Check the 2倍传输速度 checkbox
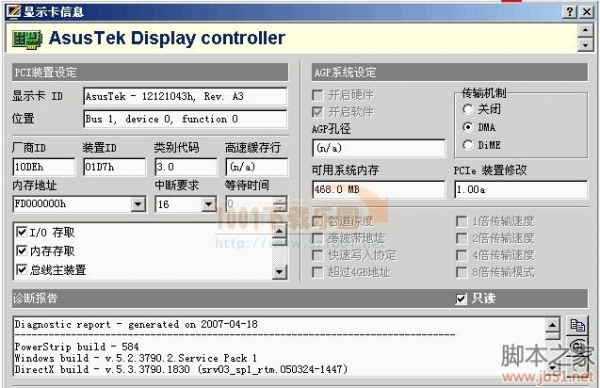 pos(461,238)
